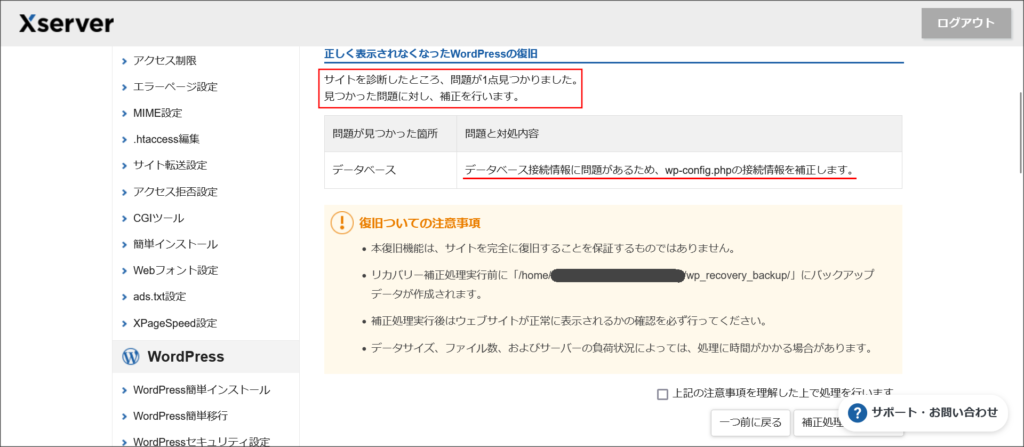Click 一つ前に戻る button
Viewport: 1024px width, 447px height.
pos(750,422)
